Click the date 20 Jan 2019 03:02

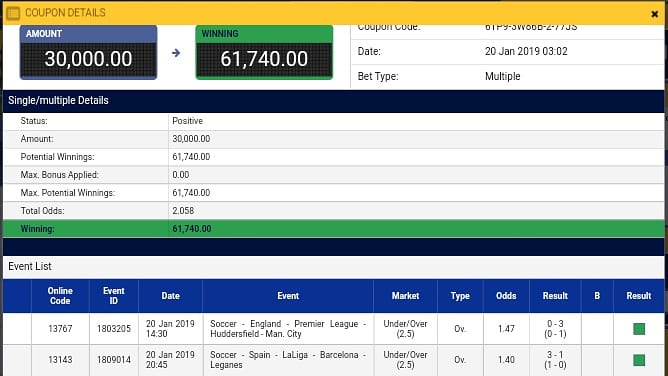point(526,52)
